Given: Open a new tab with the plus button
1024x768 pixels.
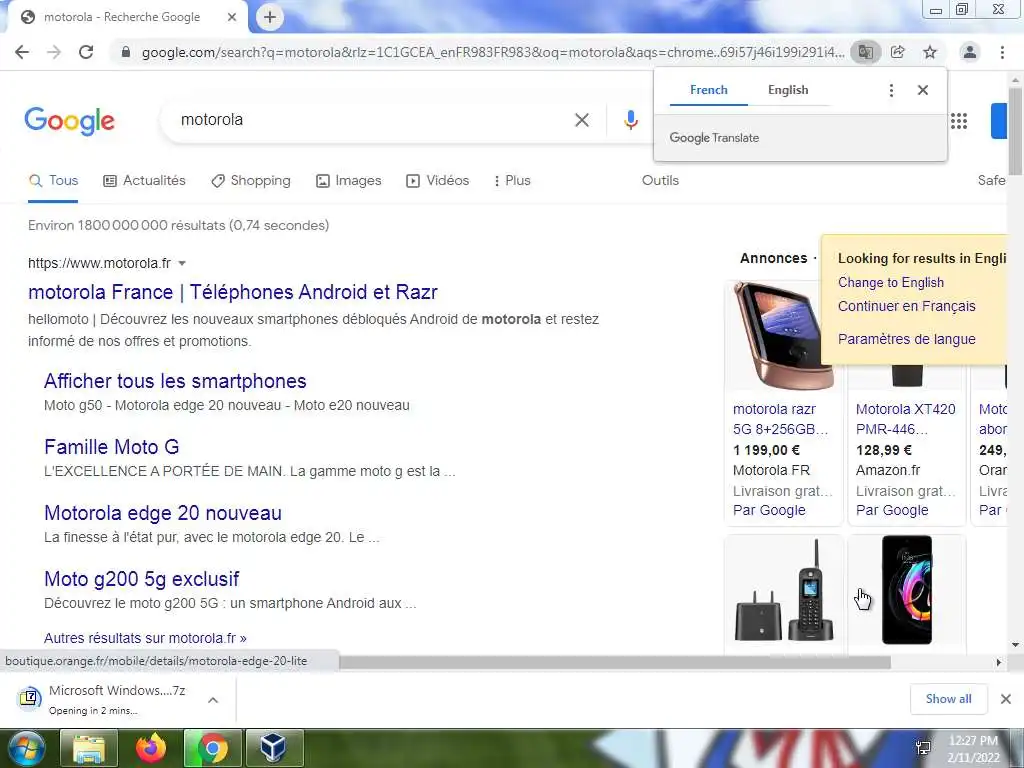Looking at the screenshot, I should 270,18.
